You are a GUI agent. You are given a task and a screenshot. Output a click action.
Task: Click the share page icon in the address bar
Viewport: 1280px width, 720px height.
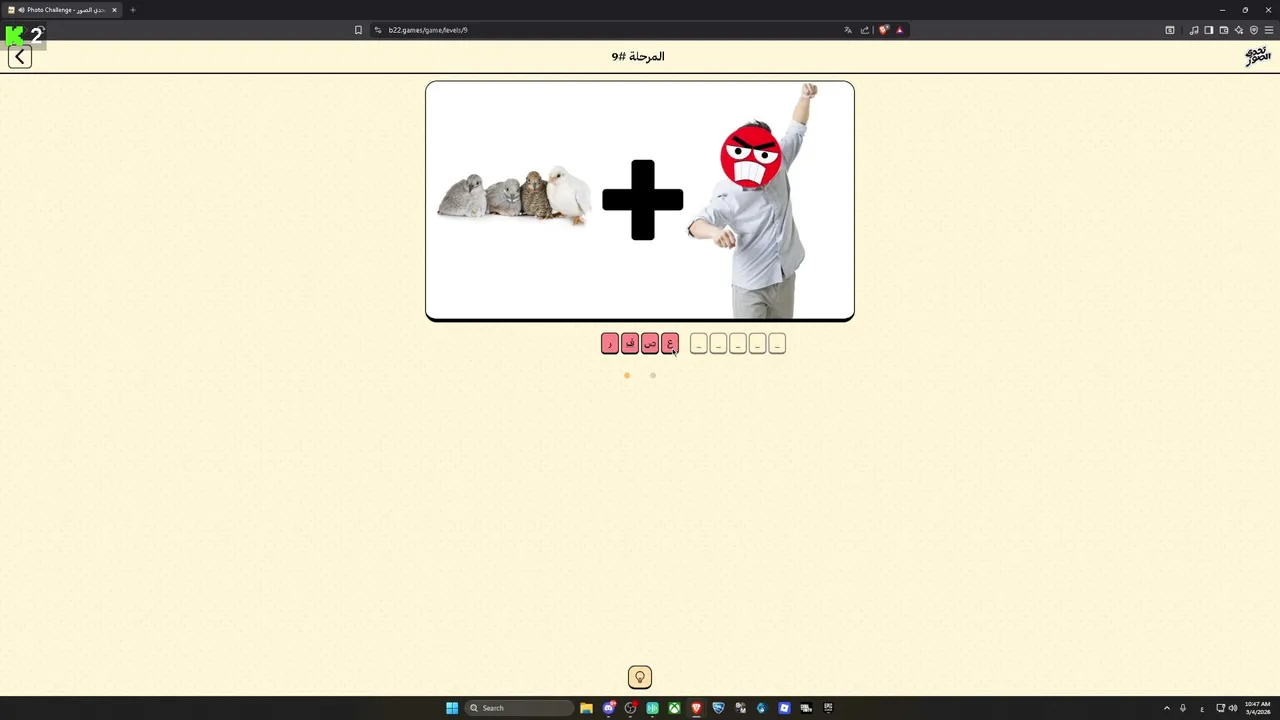(865, 30)
